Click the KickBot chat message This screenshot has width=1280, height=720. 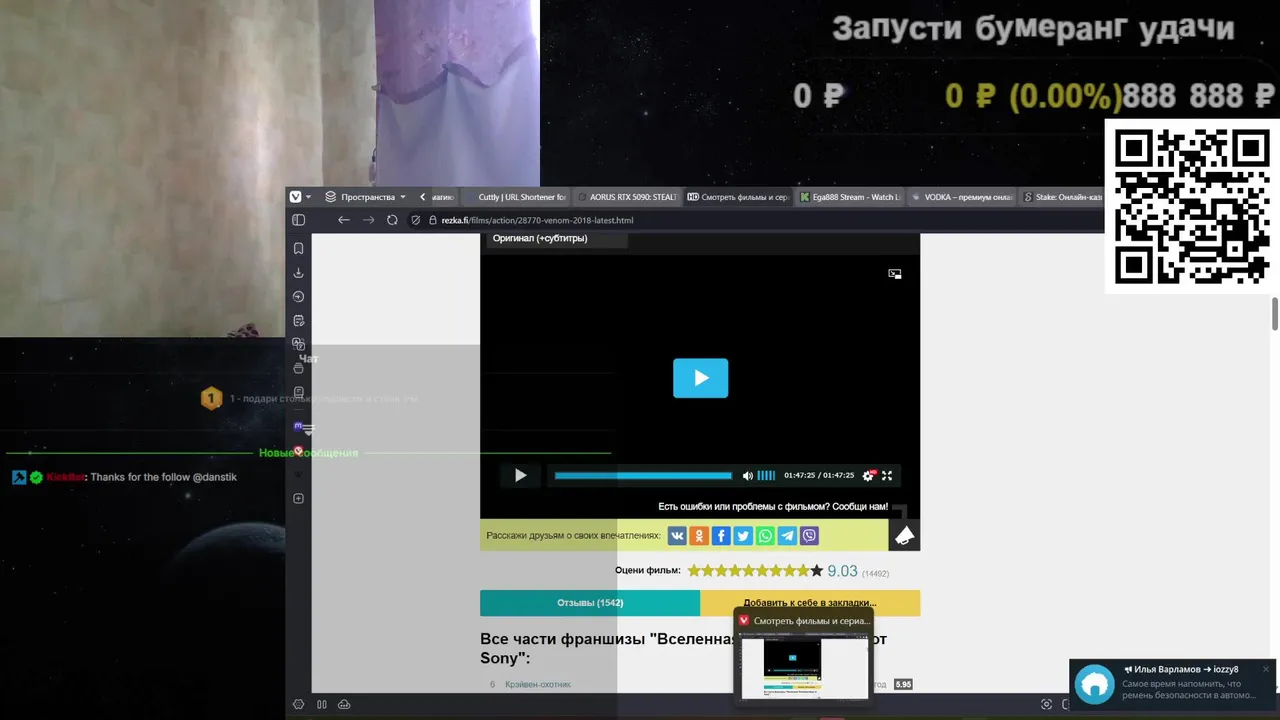(124, 478)
